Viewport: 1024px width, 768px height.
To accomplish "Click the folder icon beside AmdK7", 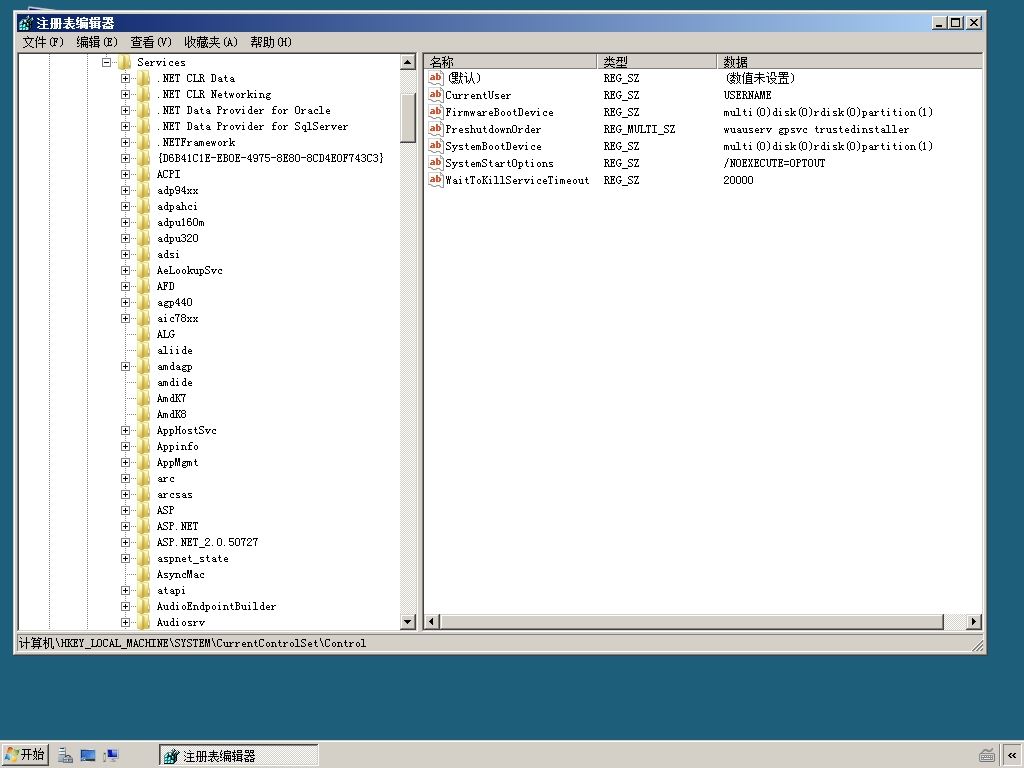I will [x=144, y=398].
